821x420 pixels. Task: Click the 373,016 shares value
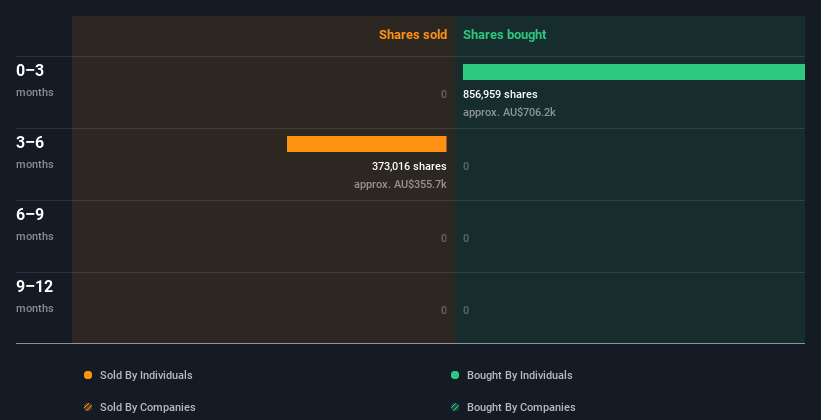click(409, 166)
